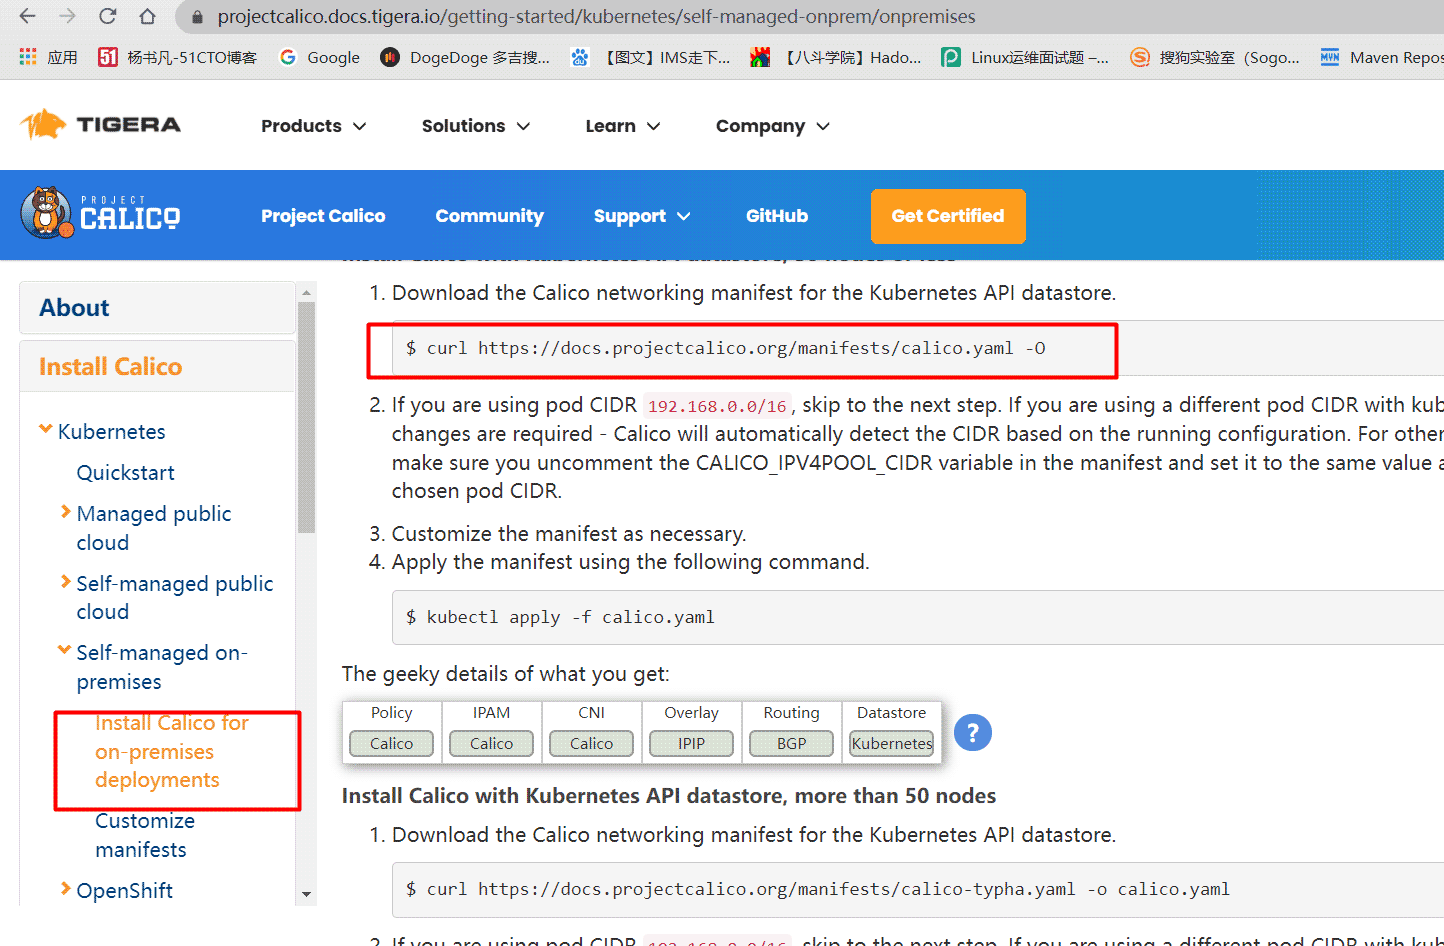Image resolution: width=1444 pixels, height=946 pixels.
Task: Click the Datastore Kubernetes badge
Action: click(891, 743)
